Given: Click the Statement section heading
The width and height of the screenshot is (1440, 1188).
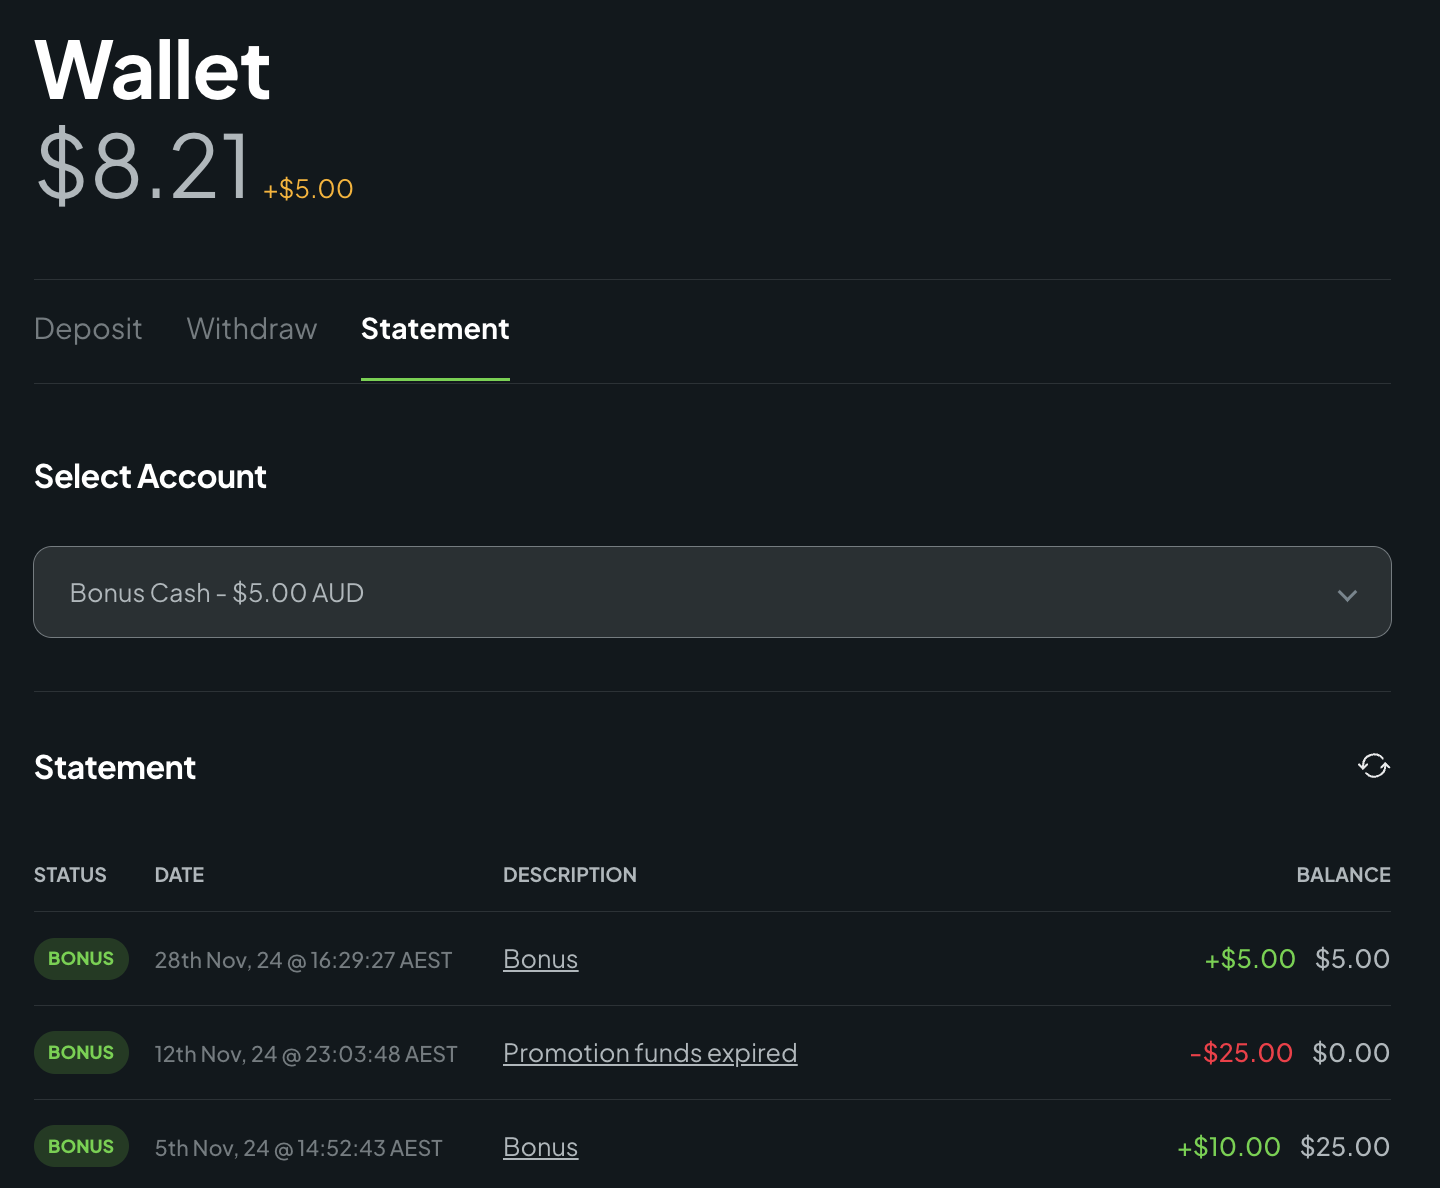Looking at the screenshot, I should click(115, 768).
